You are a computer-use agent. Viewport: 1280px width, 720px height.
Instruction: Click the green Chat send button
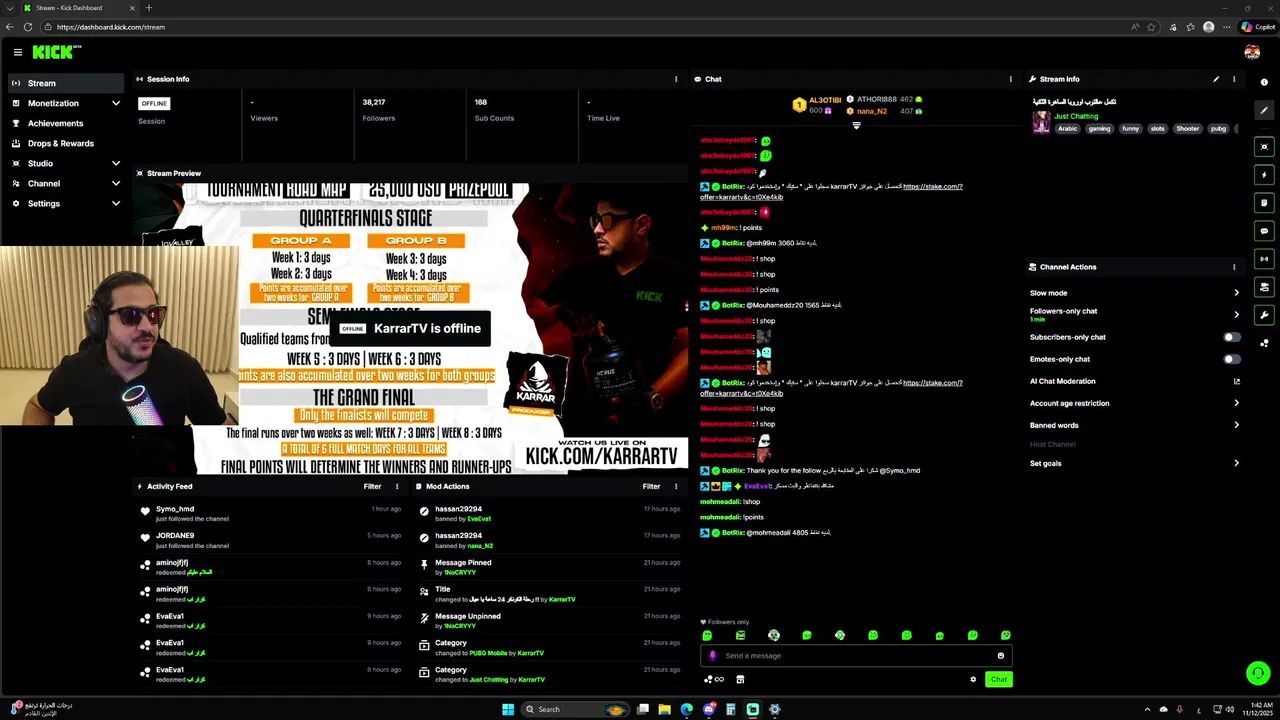pyautogui.click(x=998, y=680)
